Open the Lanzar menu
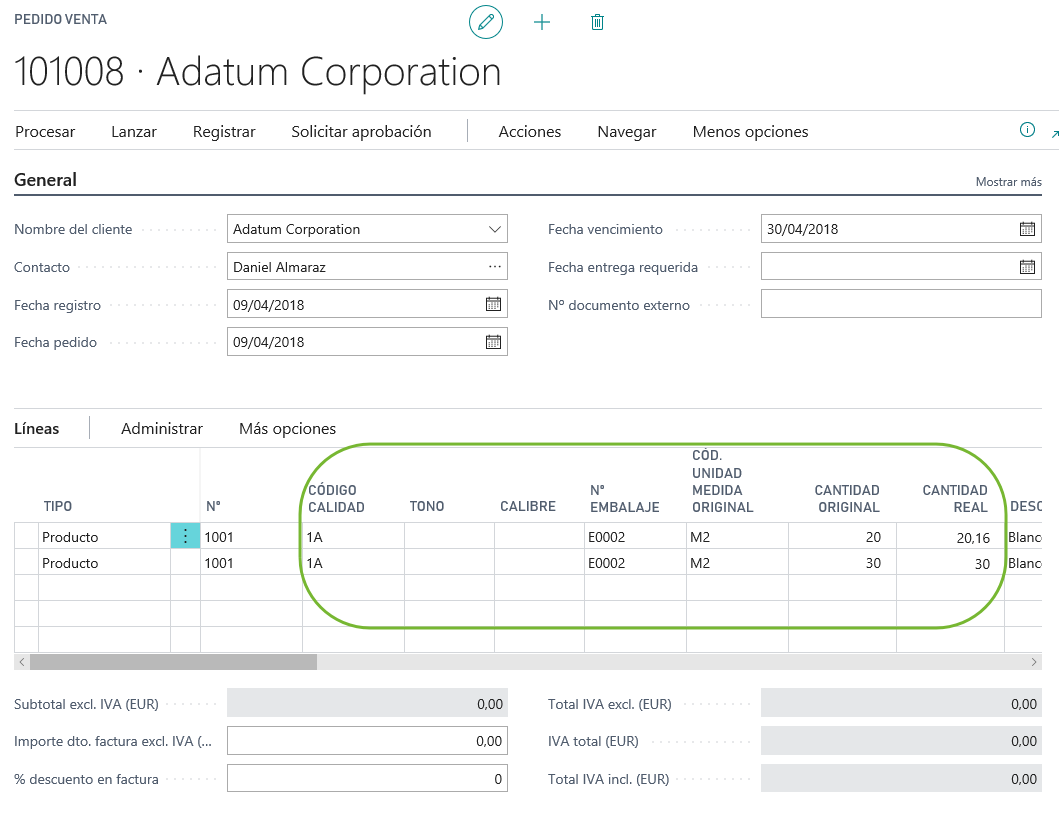This screenshot has width=1059, height=820. coord(134,132)
